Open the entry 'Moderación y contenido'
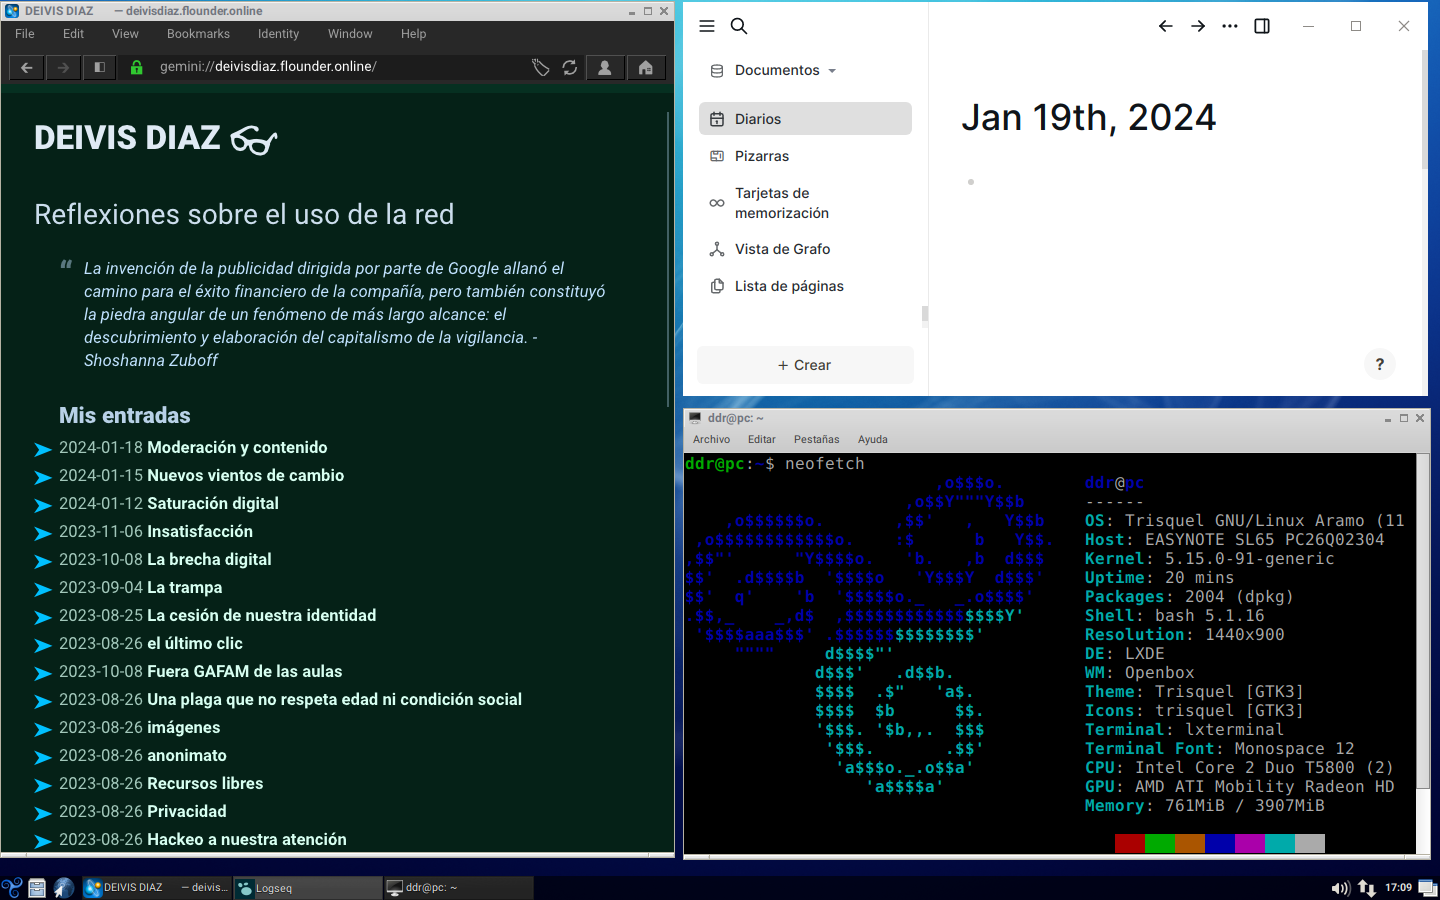1440x900 pixels. click(x=237, y=448)
